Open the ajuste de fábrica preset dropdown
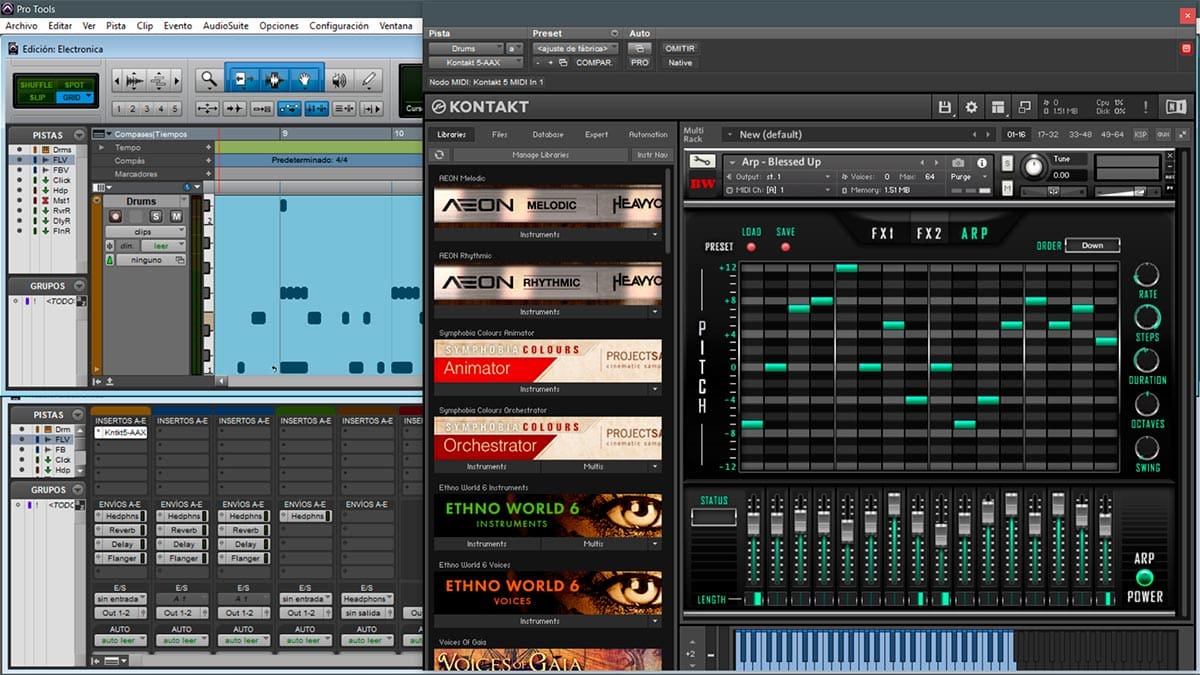Screen dimensions: 1200x675 (576, 48)
